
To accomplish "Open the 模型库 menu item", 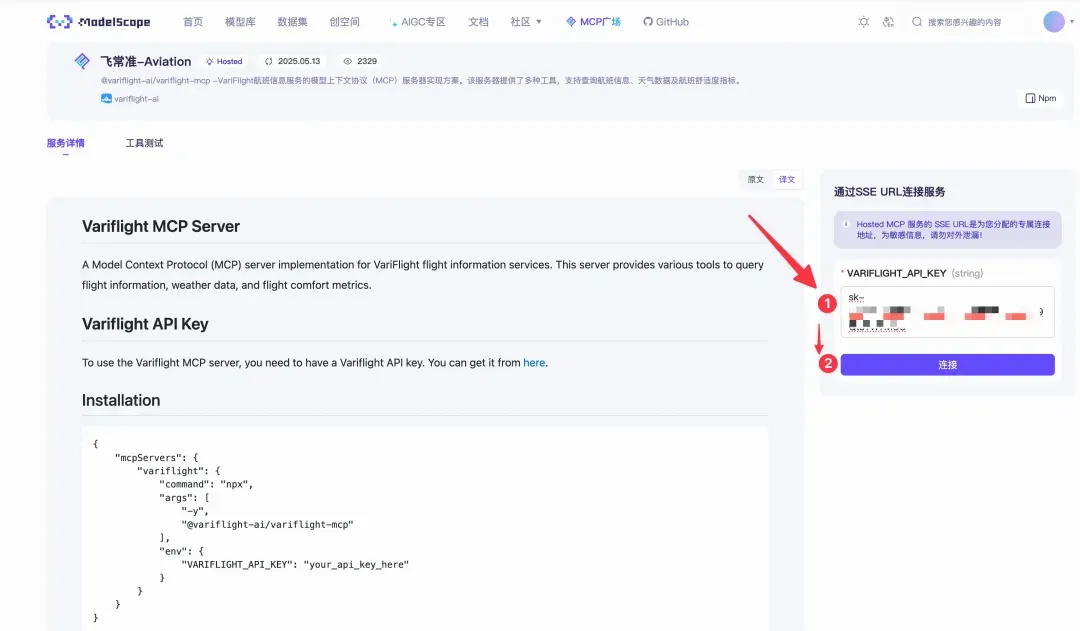I will [239, 21].
